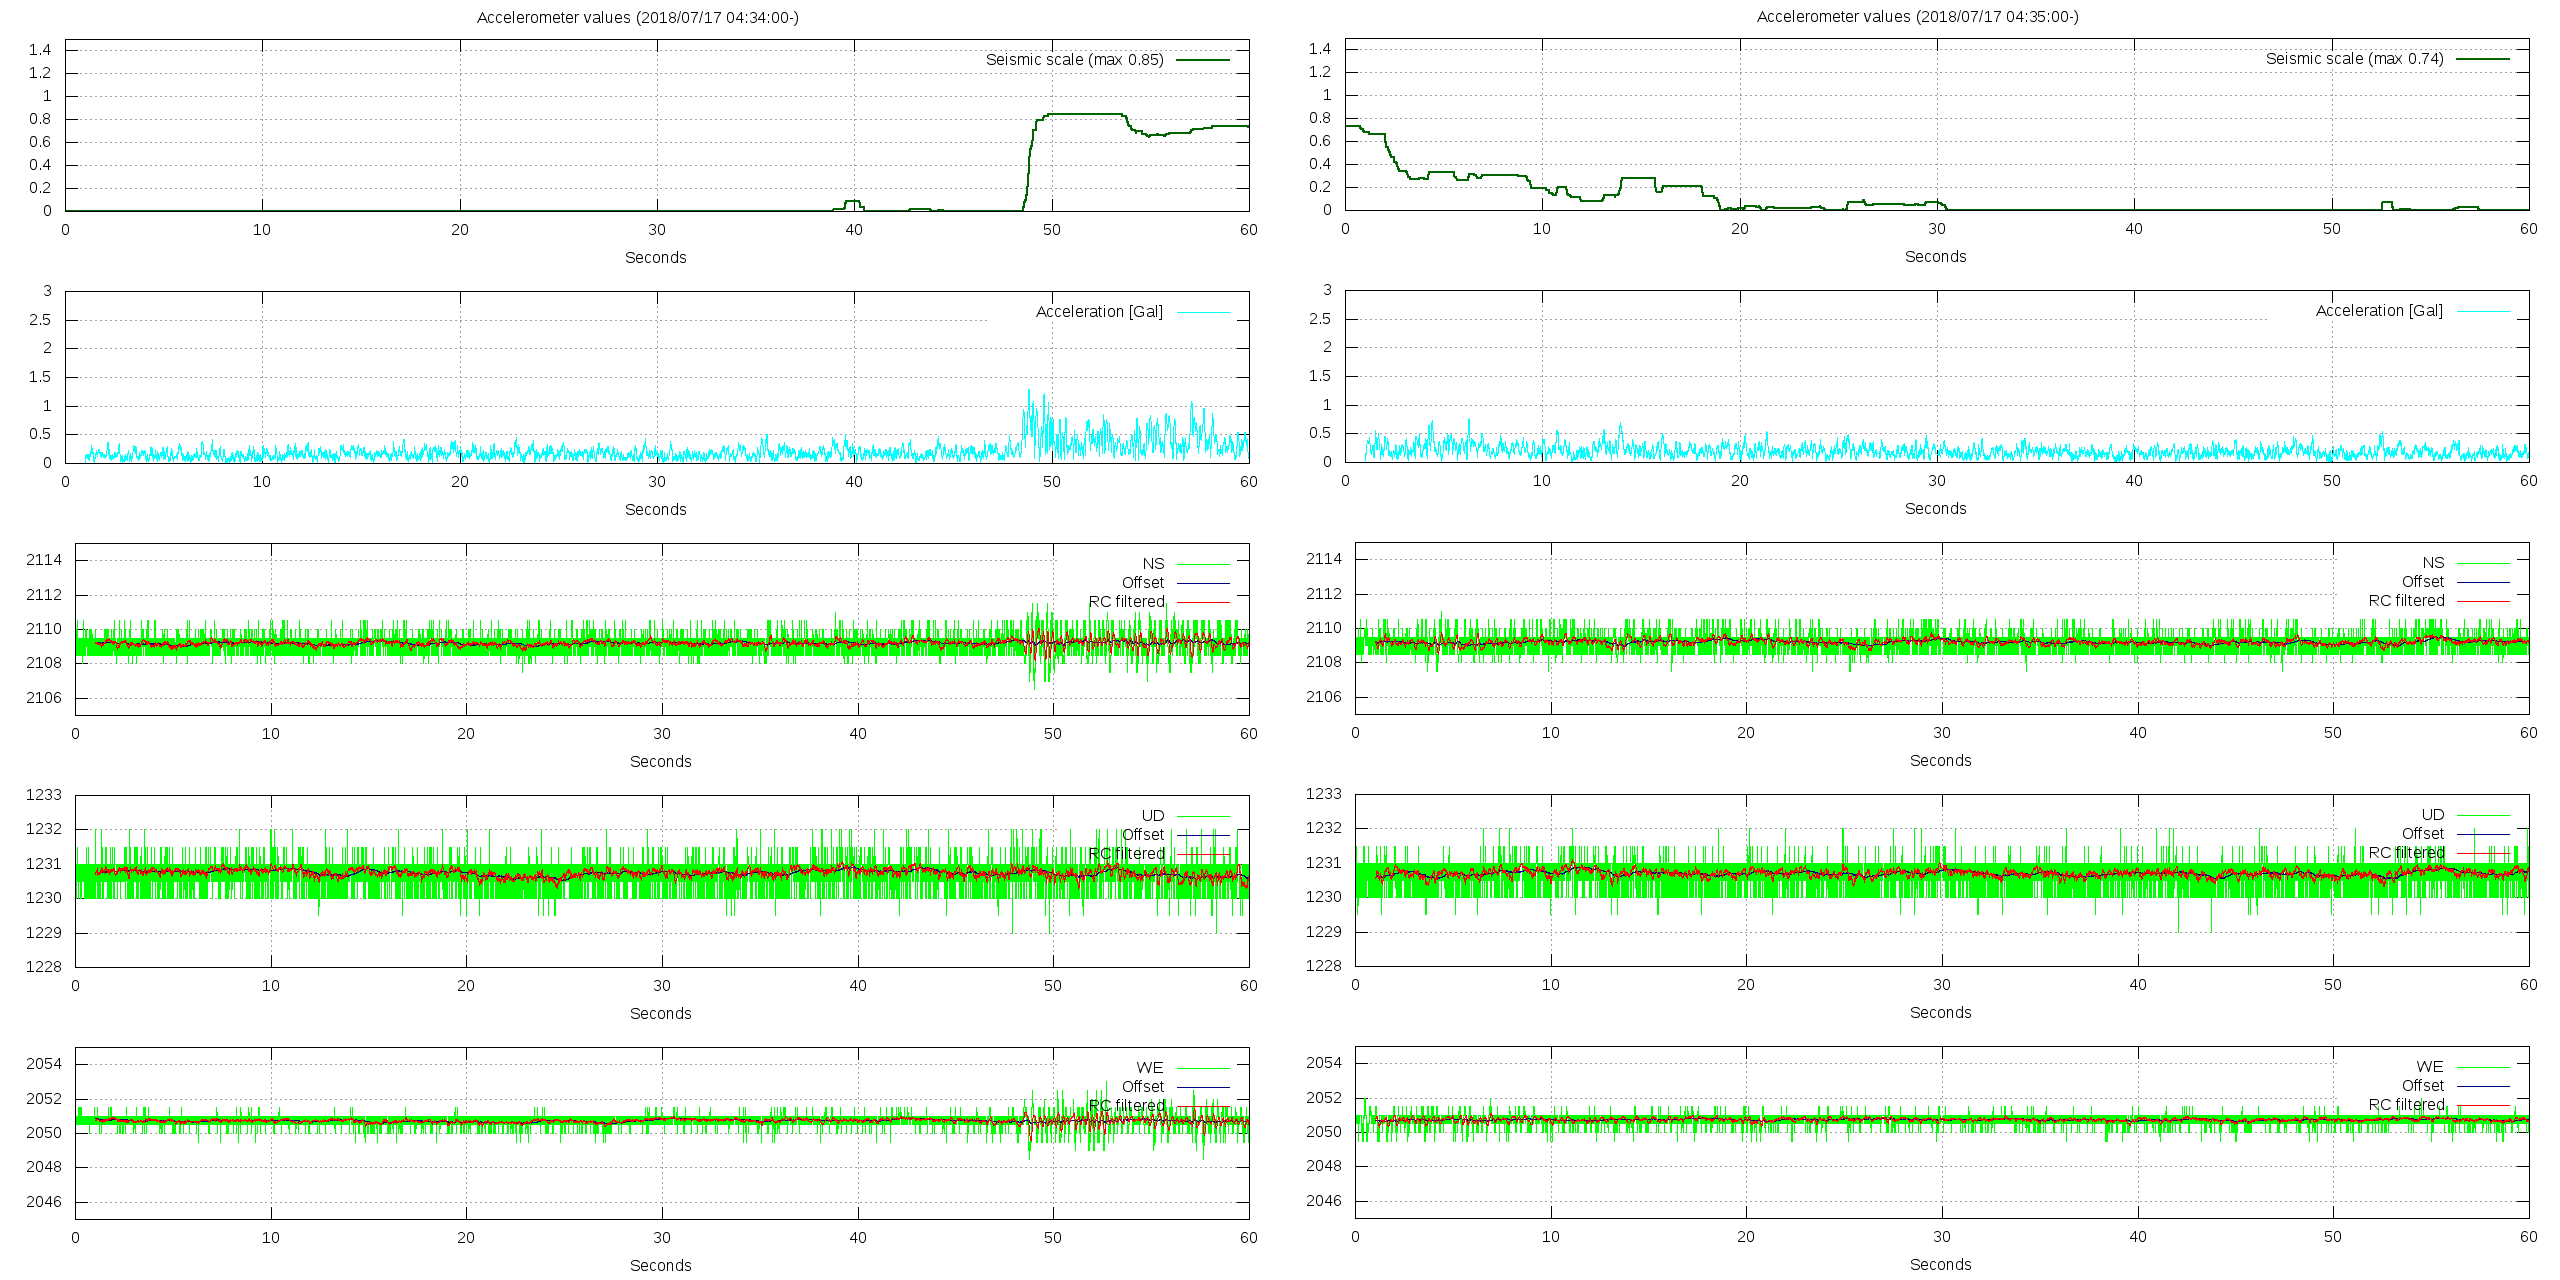Viewport: 2560px width, 1280px height.
Task: Click cyan line sample beside left Acceleration [Gal] legend
Action: click(x=1202, y=312)
